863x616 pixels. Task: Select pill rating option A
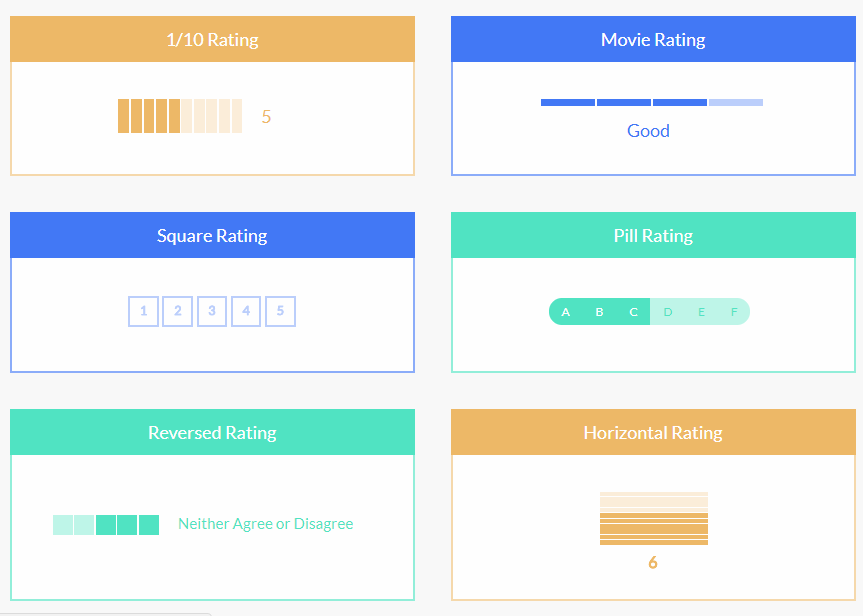[x=565, y=312]
